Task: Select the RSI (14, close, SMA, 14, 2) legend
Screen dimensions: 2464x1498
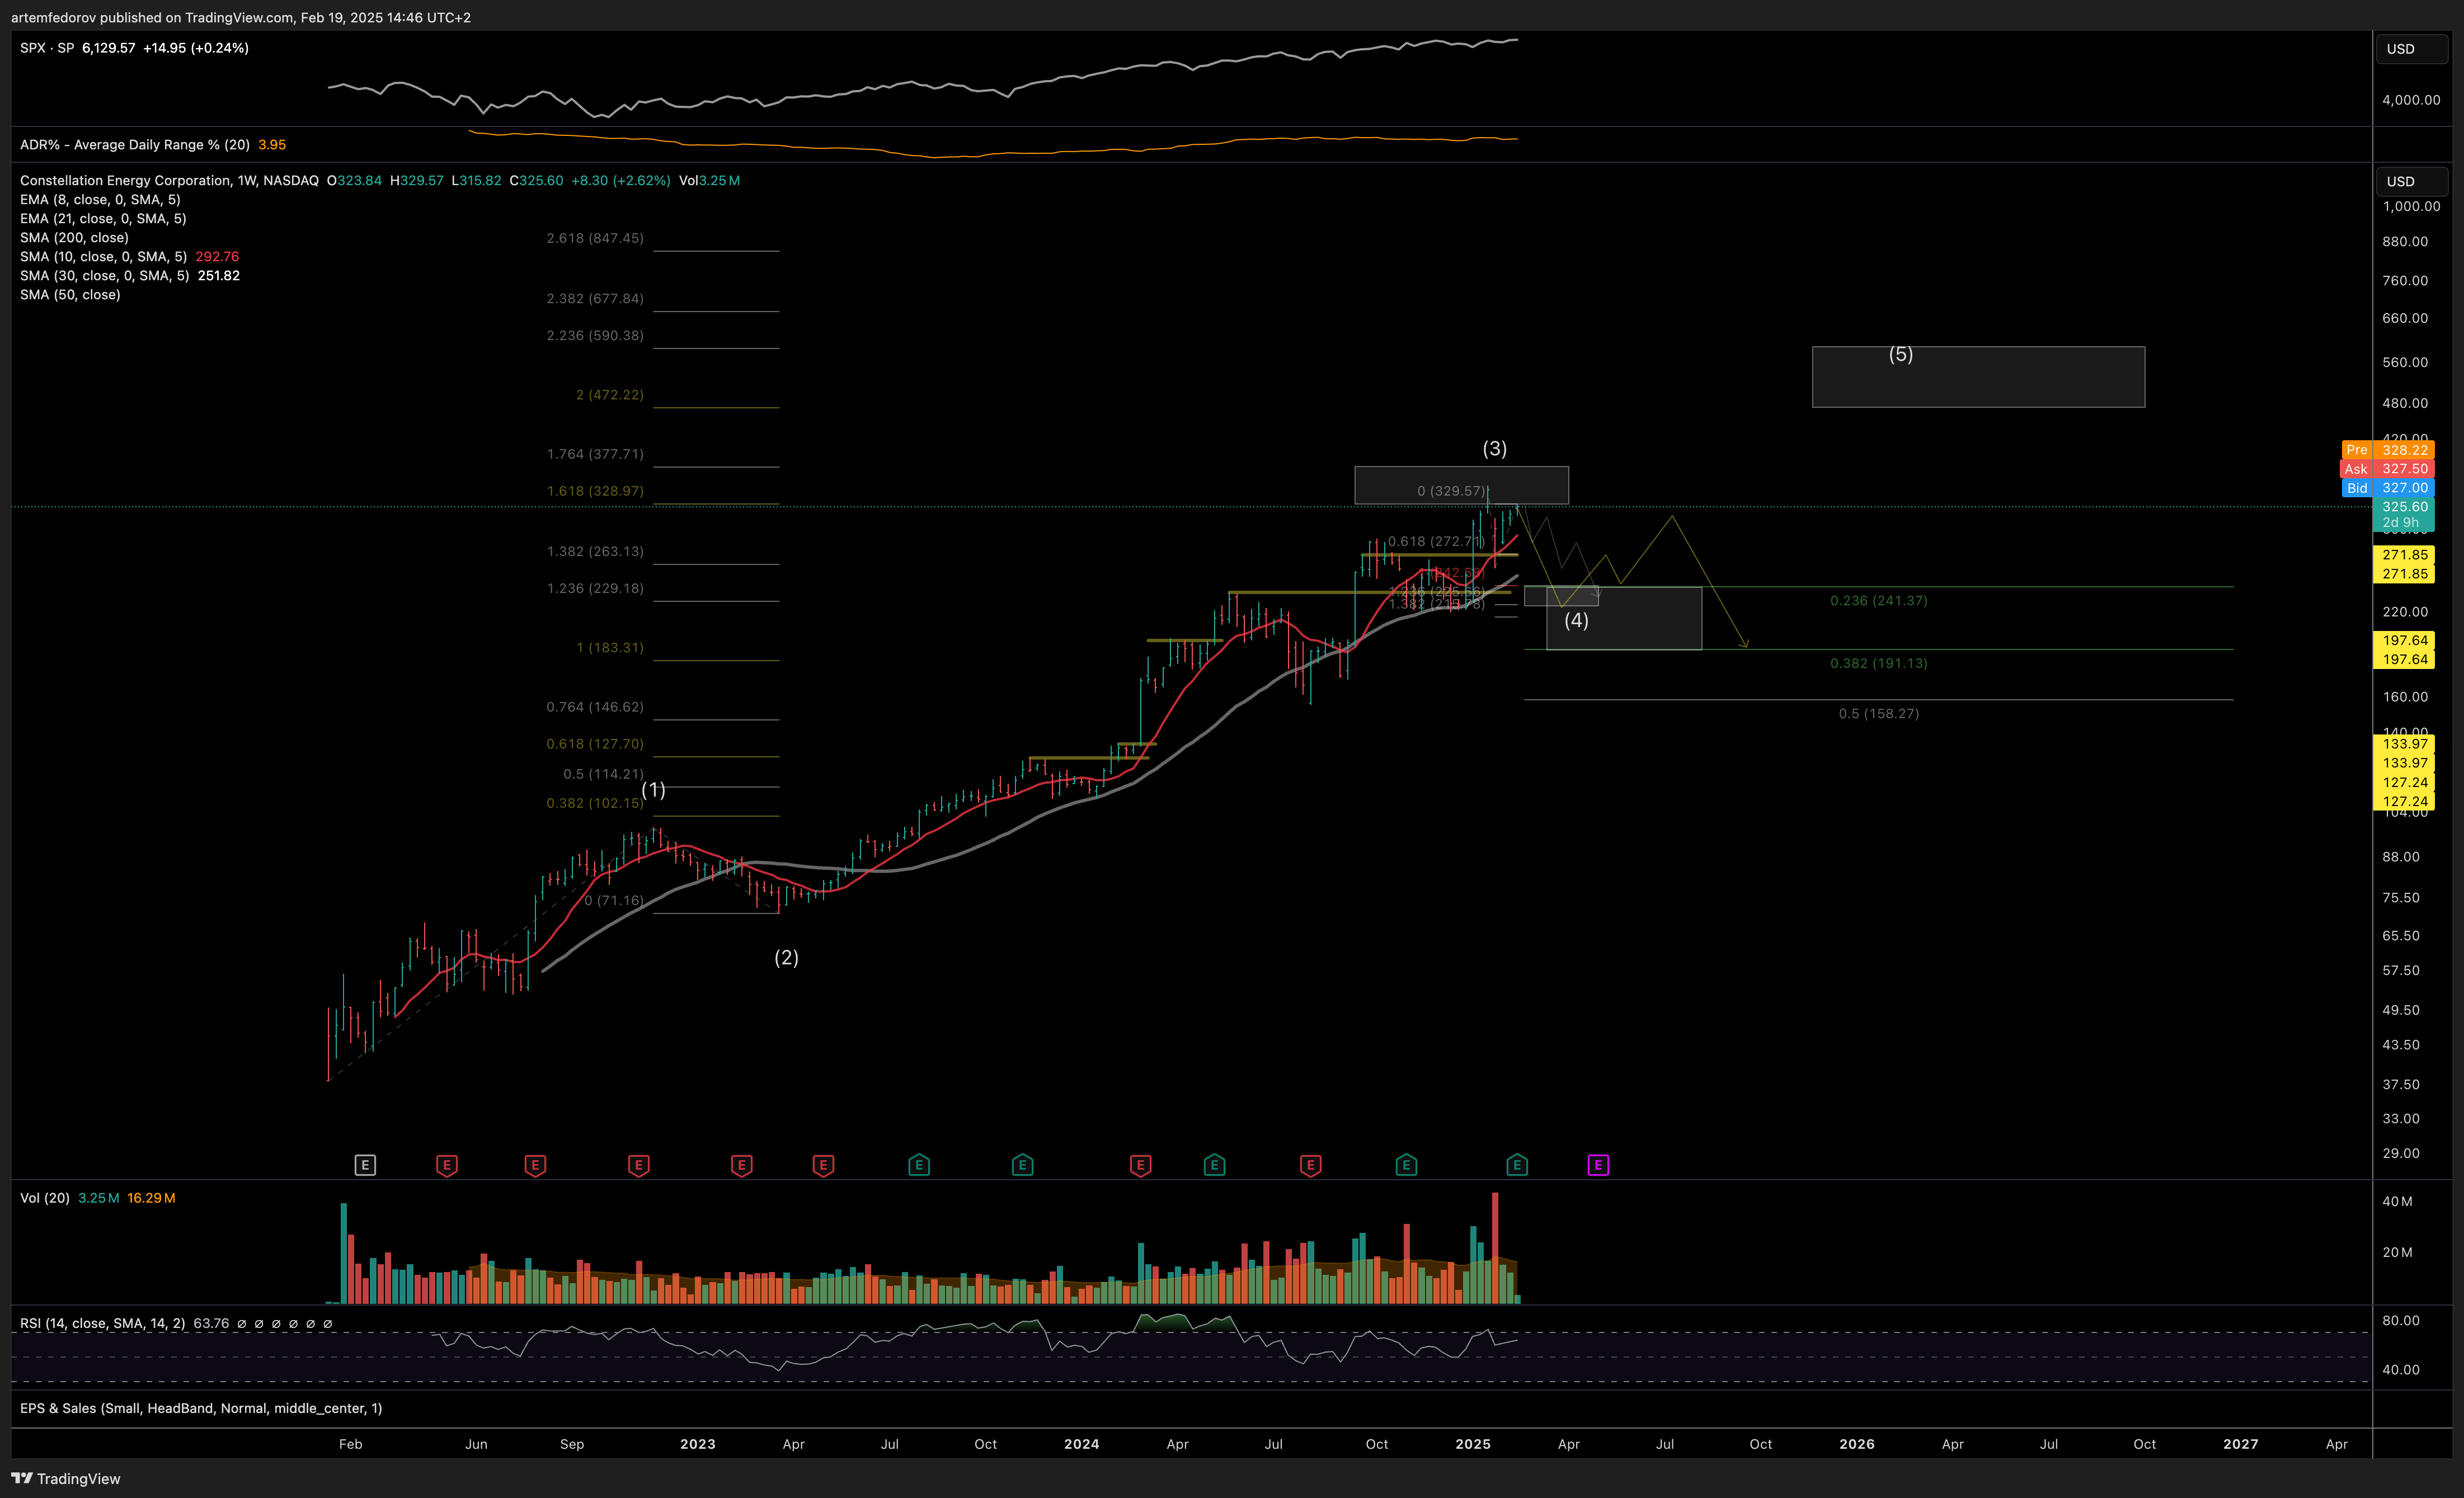Action: (x=102, y=1323)
